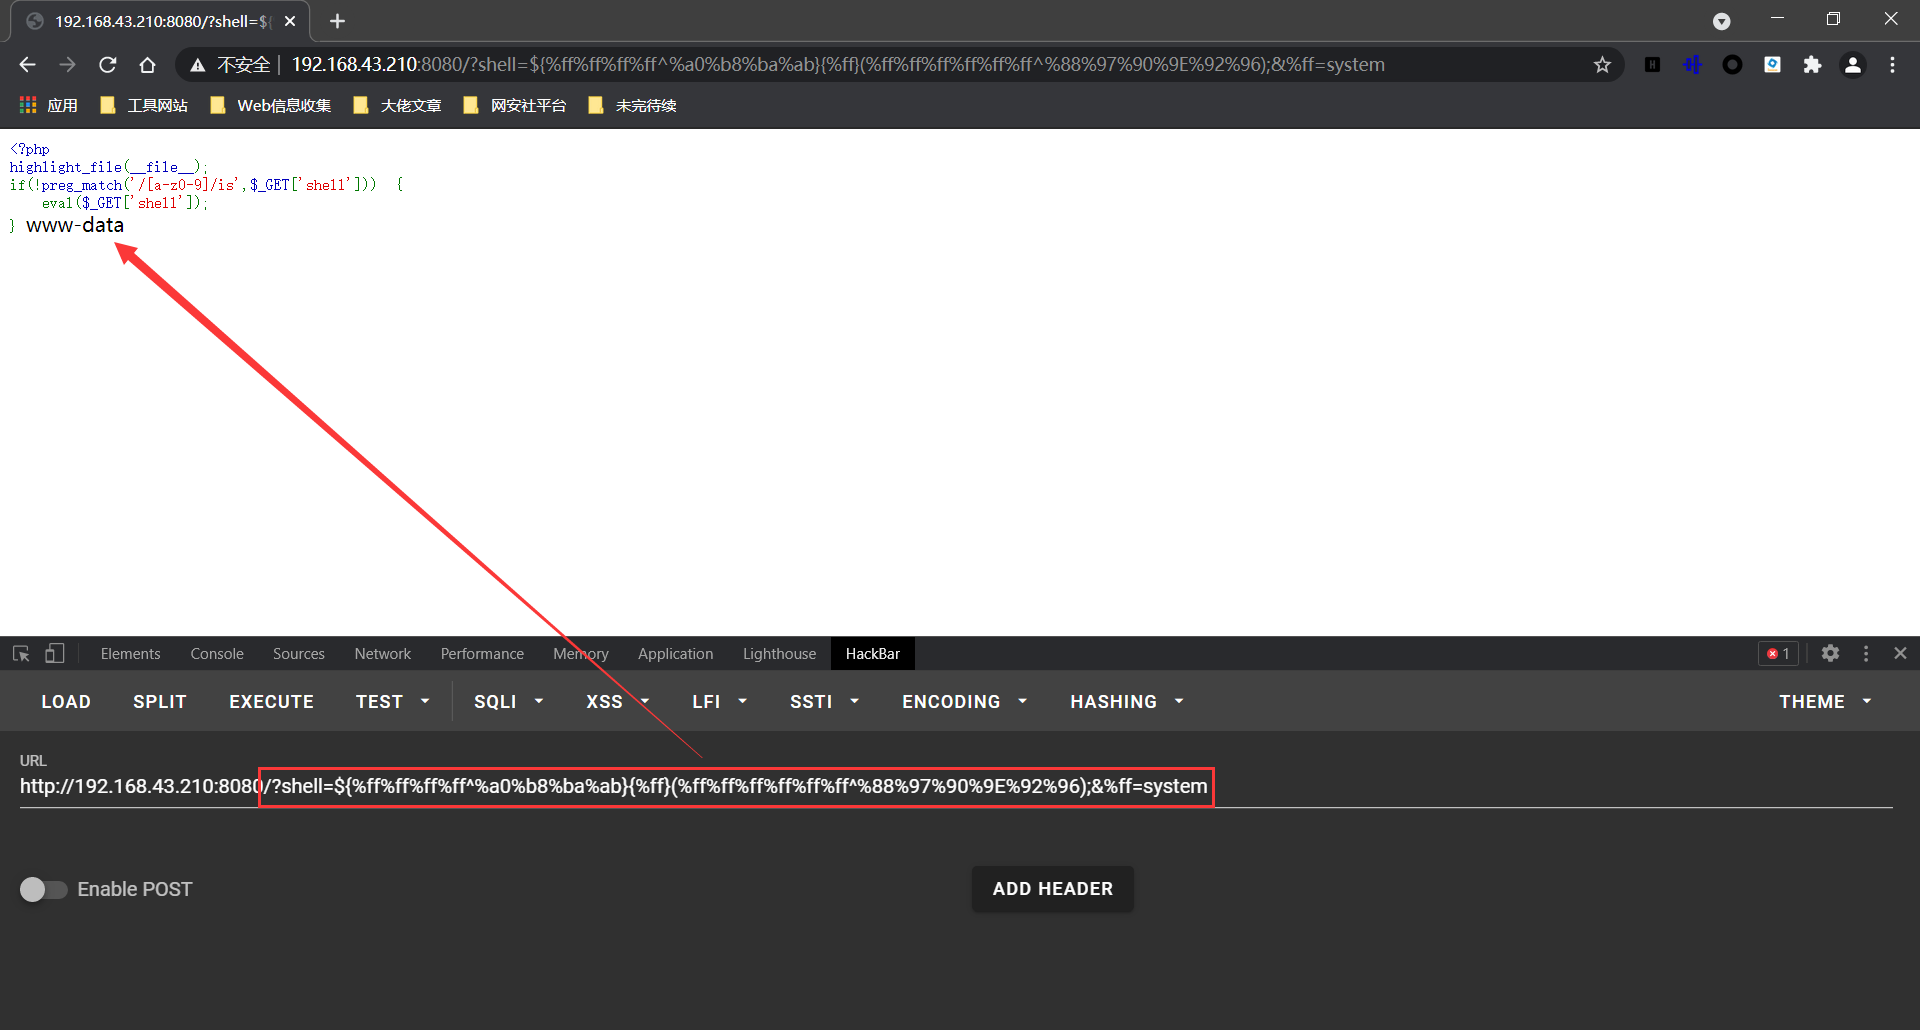This screenshot has height=1030, width=1920.
Task: Activate the DevTools inspect element picker
Action: coord(21,653)
